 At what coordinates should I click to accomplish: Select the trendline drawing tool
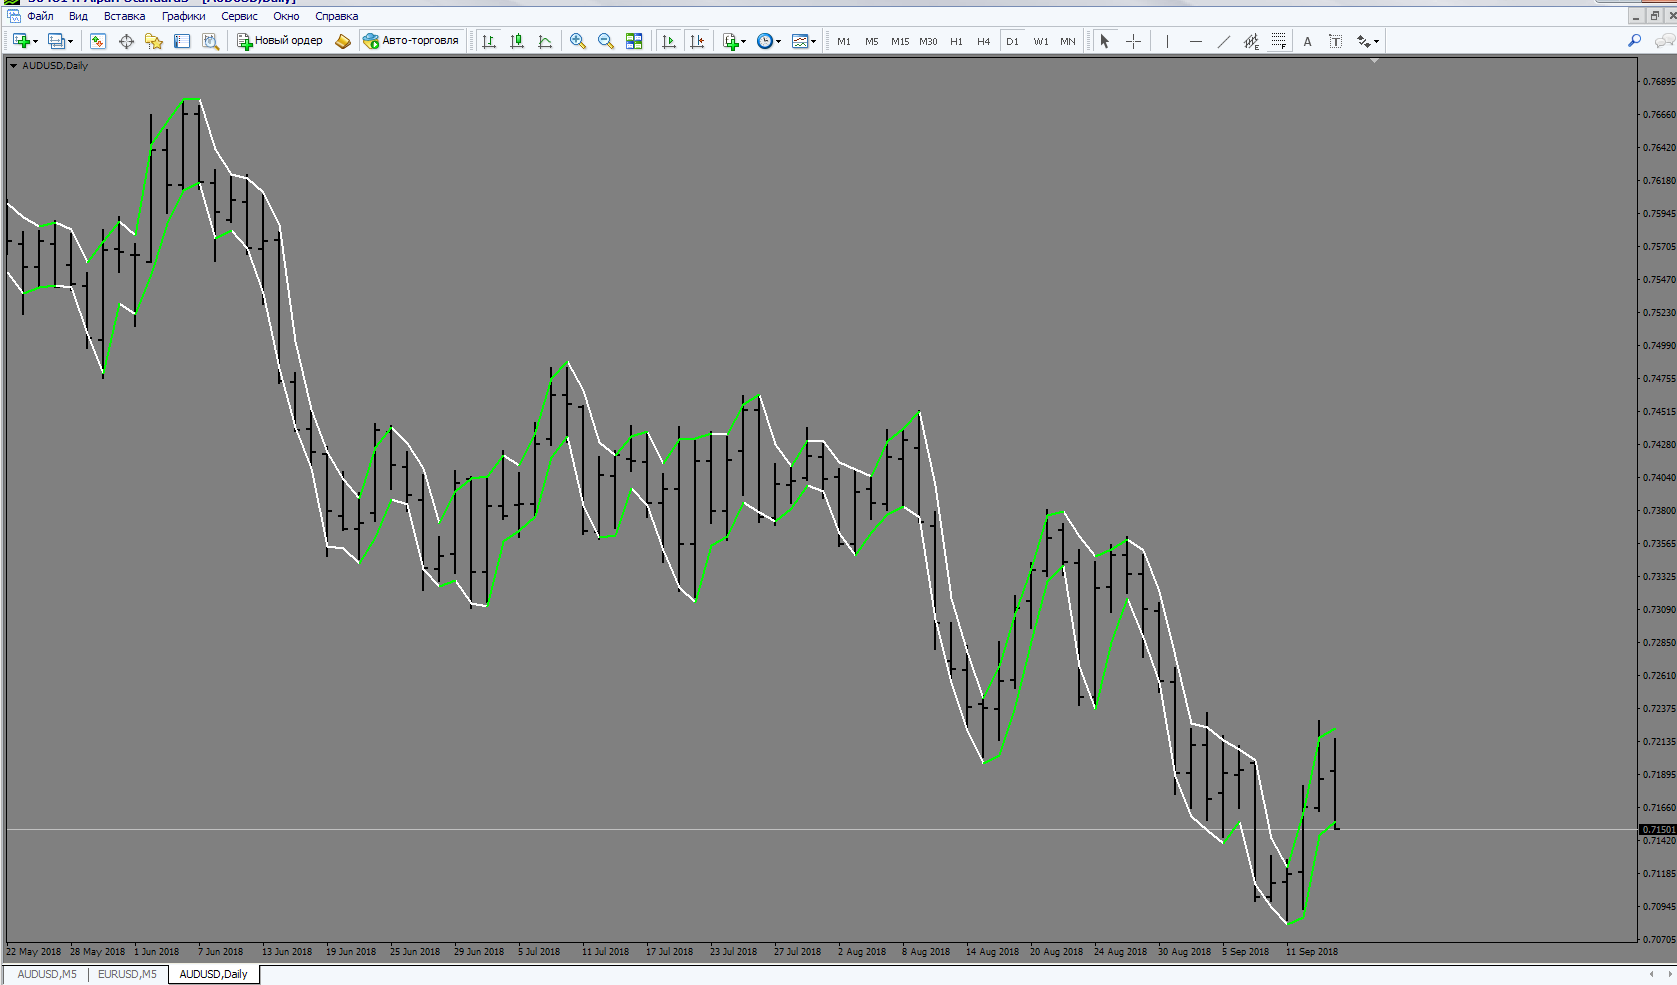click(x=1223, y=41)
